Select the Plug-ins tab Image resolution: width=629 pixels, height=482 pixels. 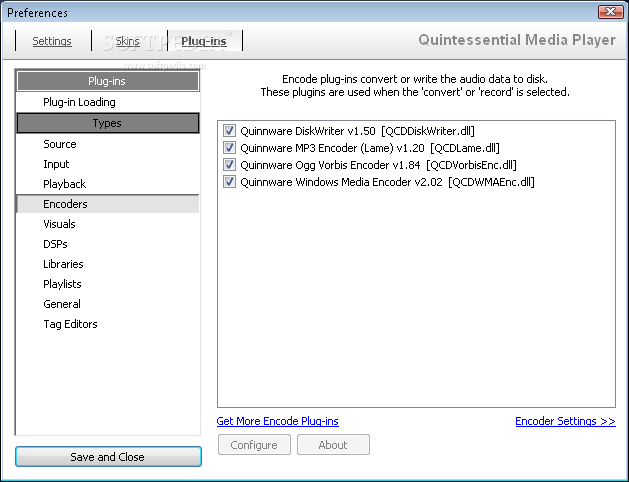(204, 41)
